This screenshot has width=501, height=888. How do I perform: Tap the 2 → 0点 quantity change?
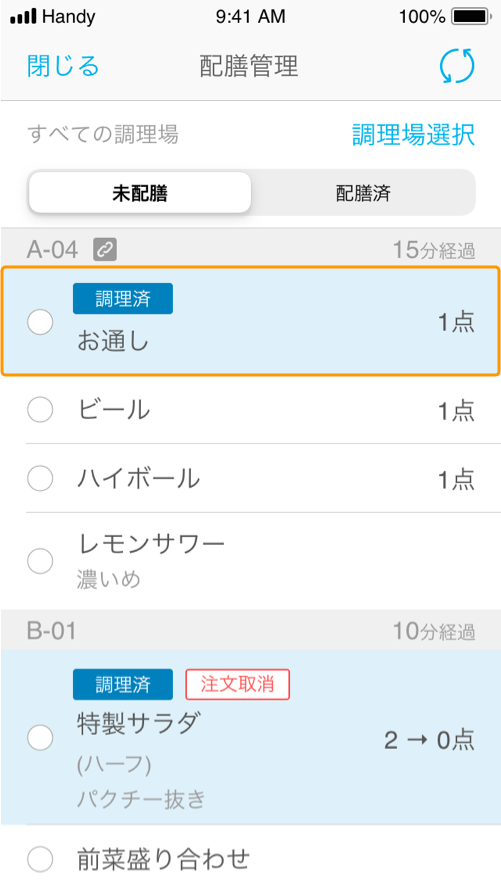[429, 740]
